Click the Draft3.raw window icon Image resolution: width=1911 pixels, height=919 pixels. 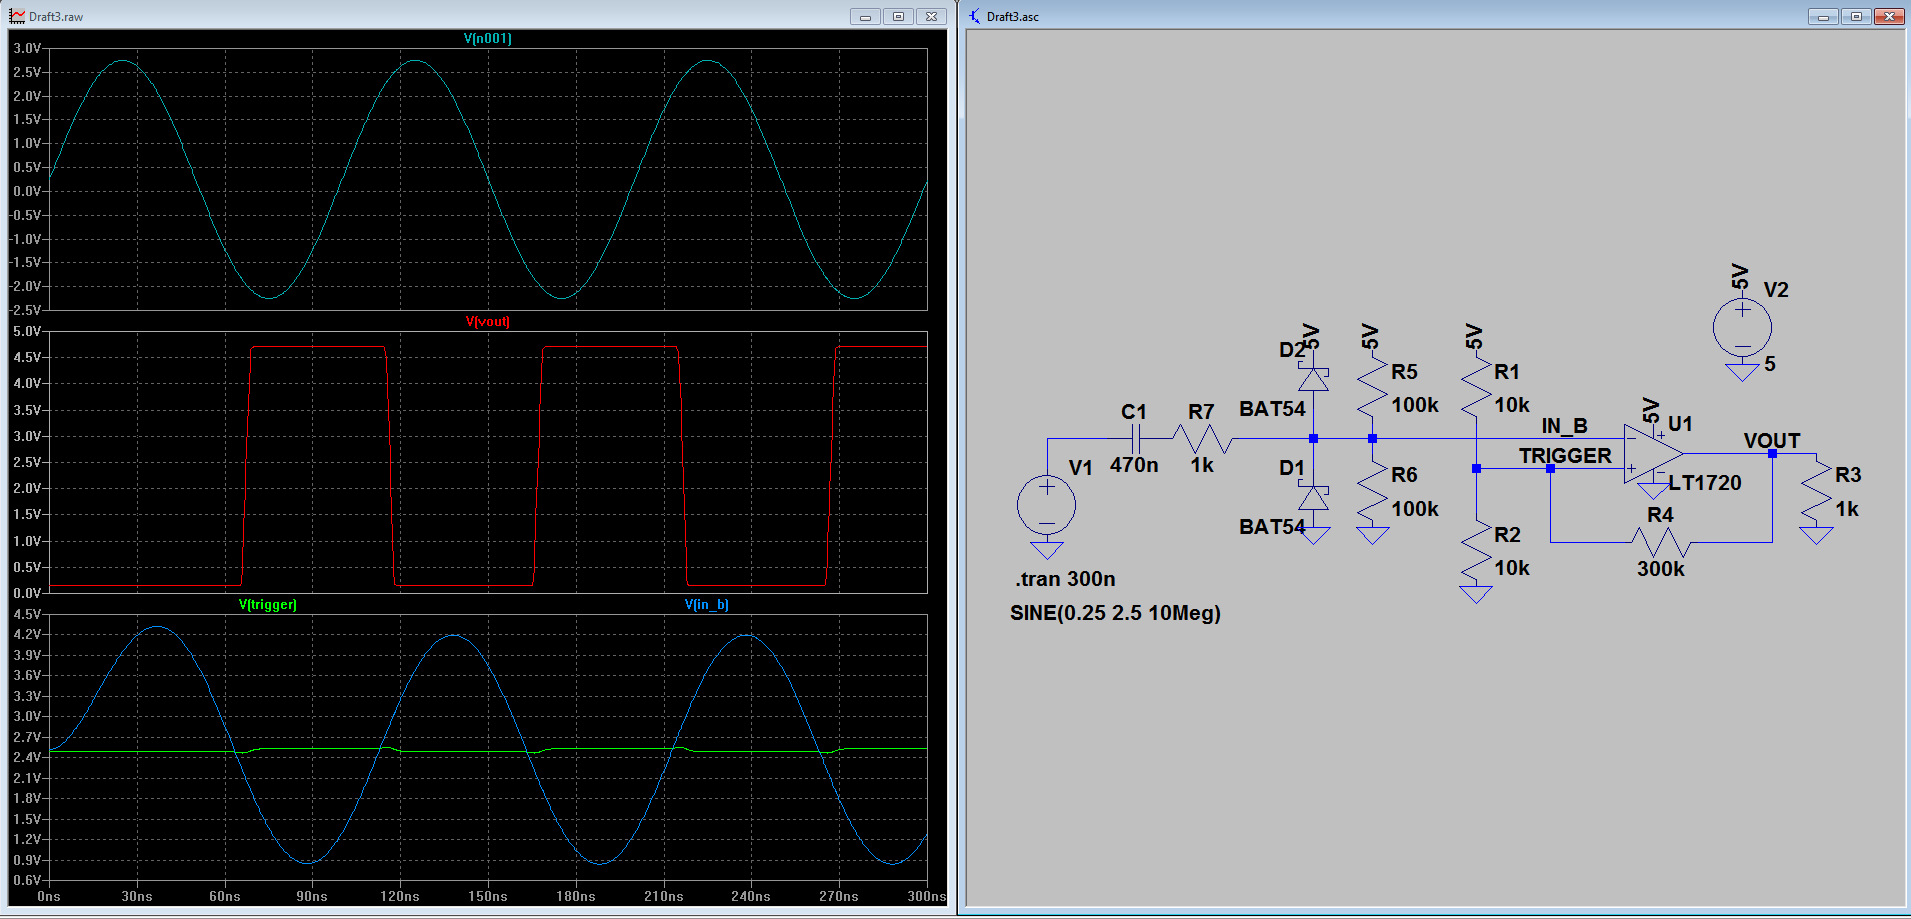(17, 16)
